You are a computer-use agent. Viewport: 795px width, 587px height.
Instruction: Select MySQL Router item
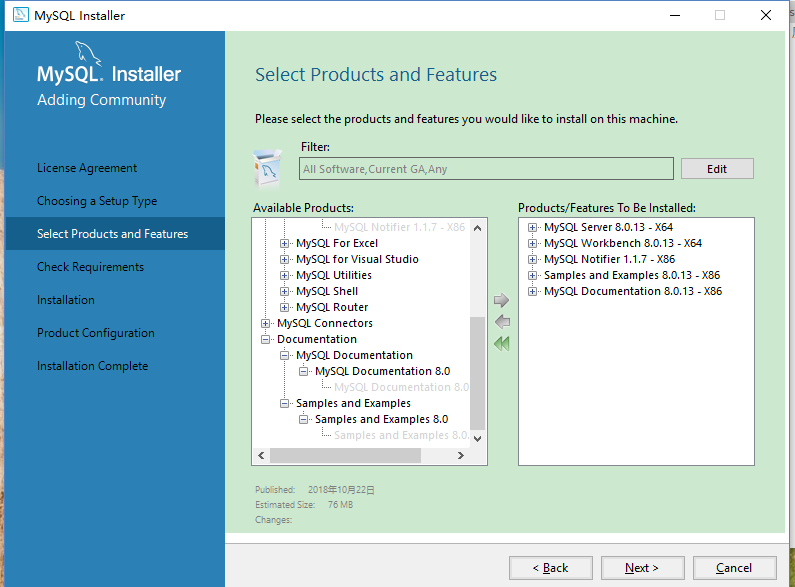pyautogui.click(x=332, y=307)
